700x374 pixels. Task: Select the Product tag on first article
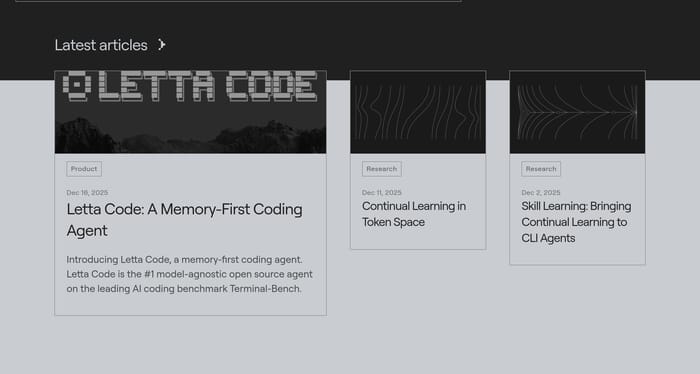[84, 169]
